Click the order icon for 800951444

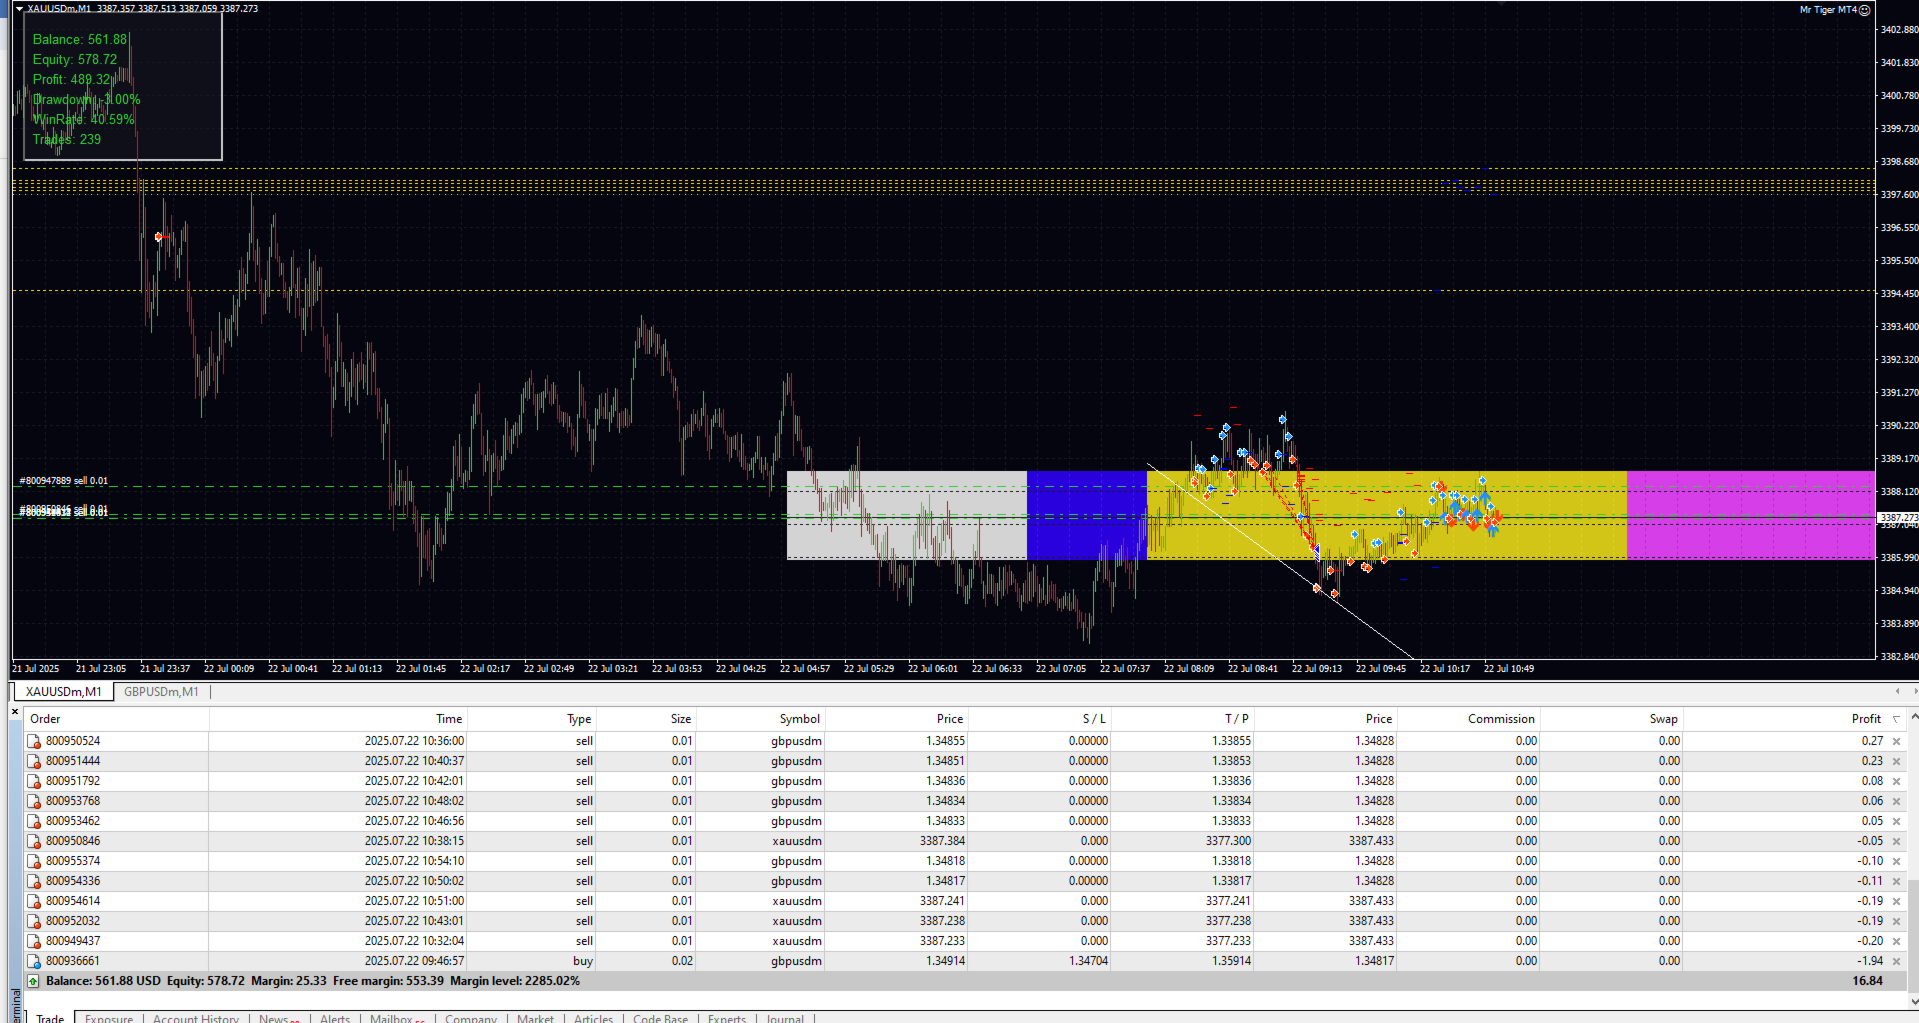coord(34,761)
